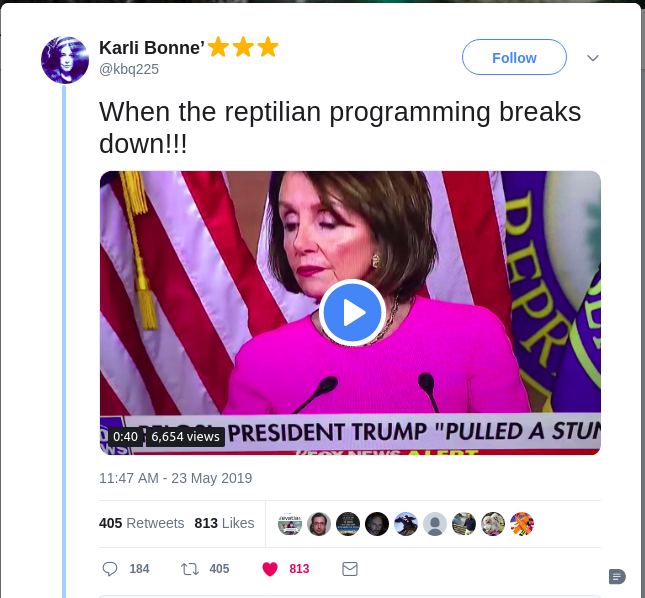Viewport: 645px width, 598px height.
Task: Play the embedded tweet video
Action: (x=352, y=313)
